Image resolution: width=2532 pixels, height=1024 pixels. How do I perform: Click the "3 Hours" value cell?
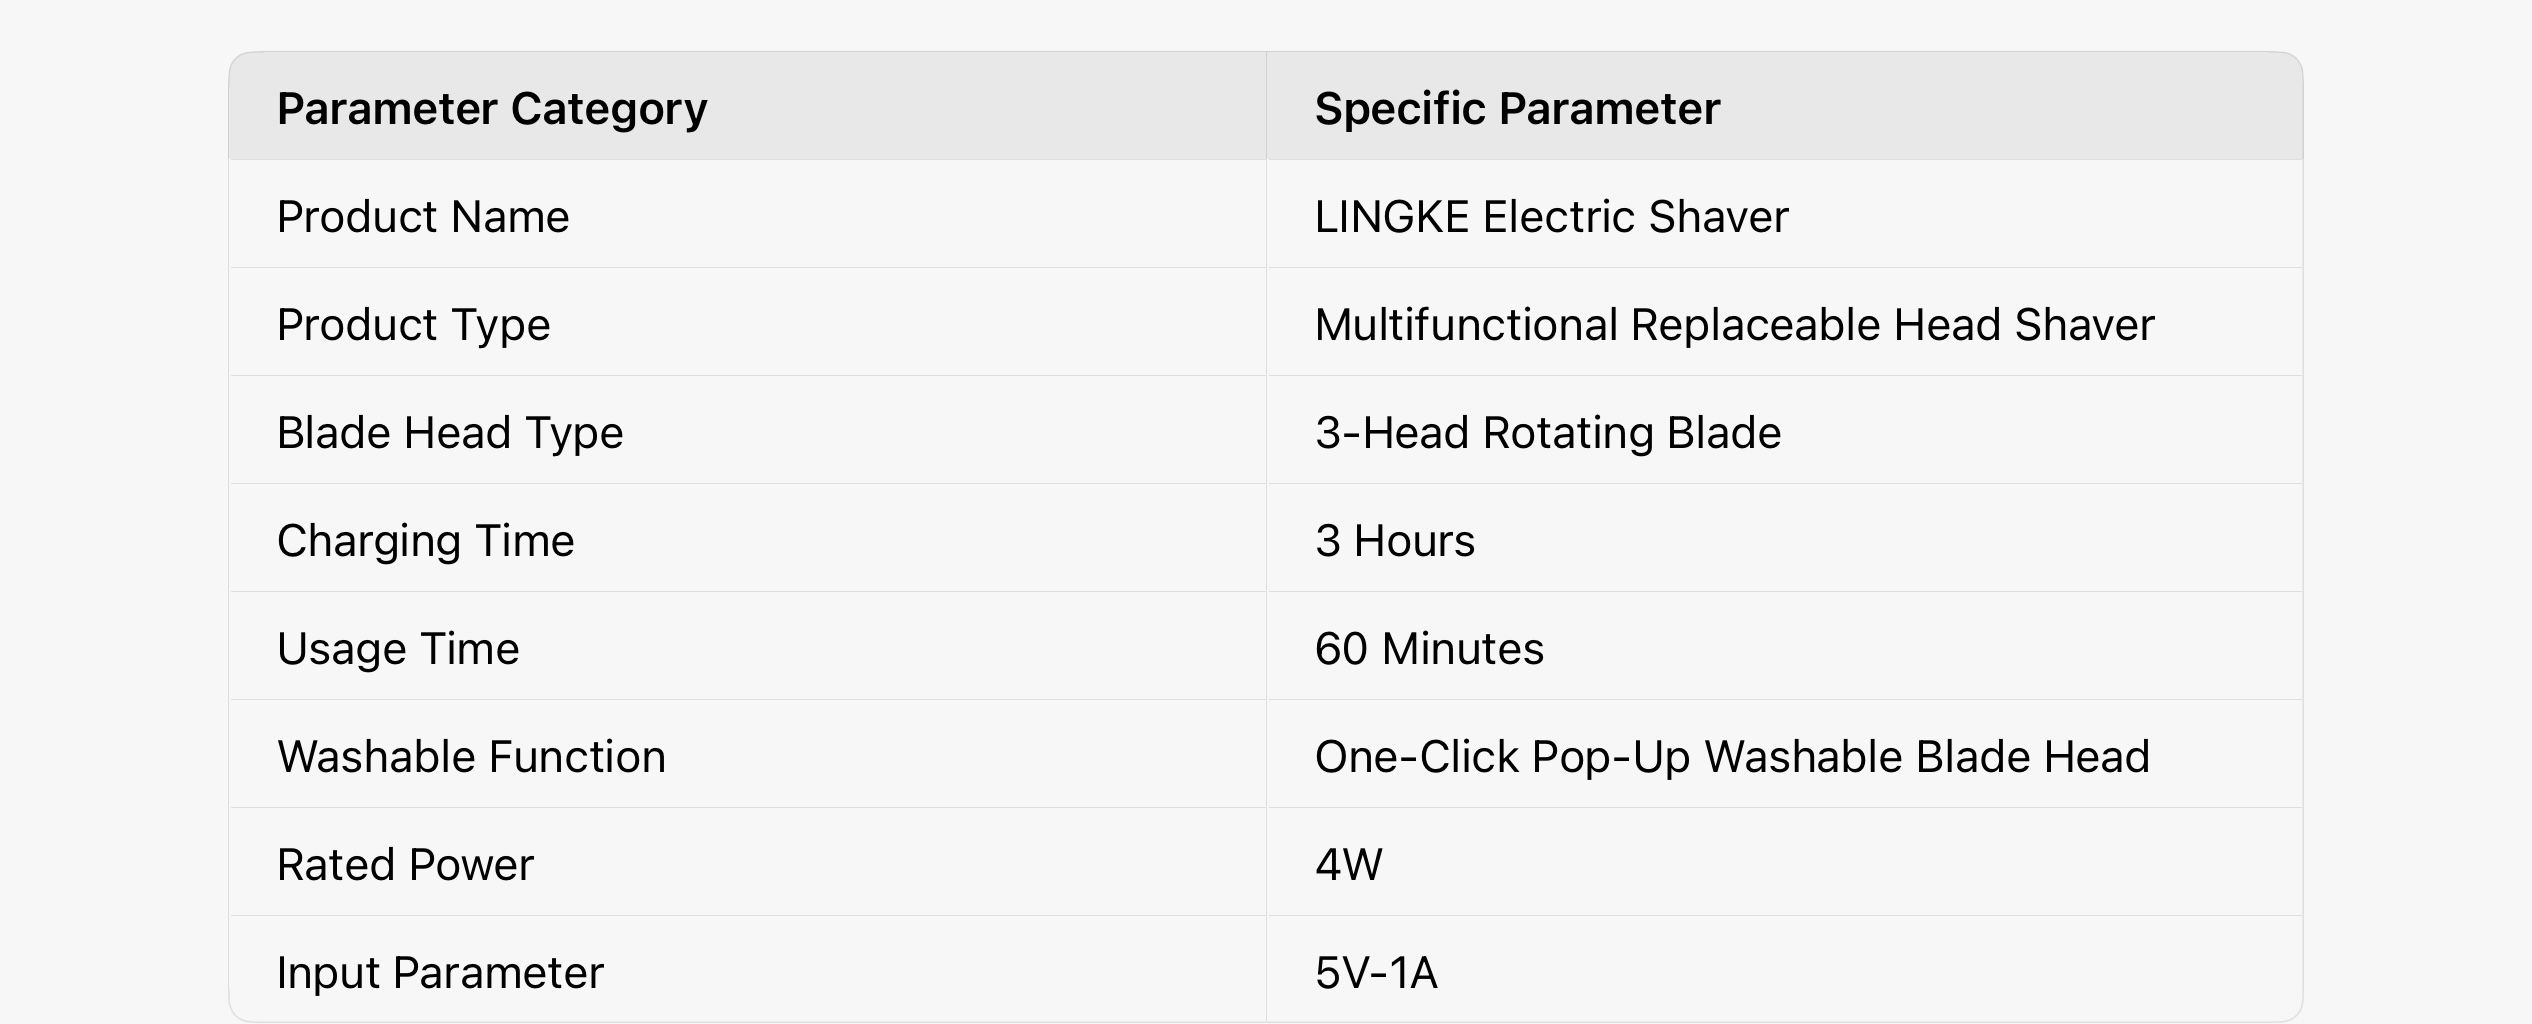pos(1394,541)
